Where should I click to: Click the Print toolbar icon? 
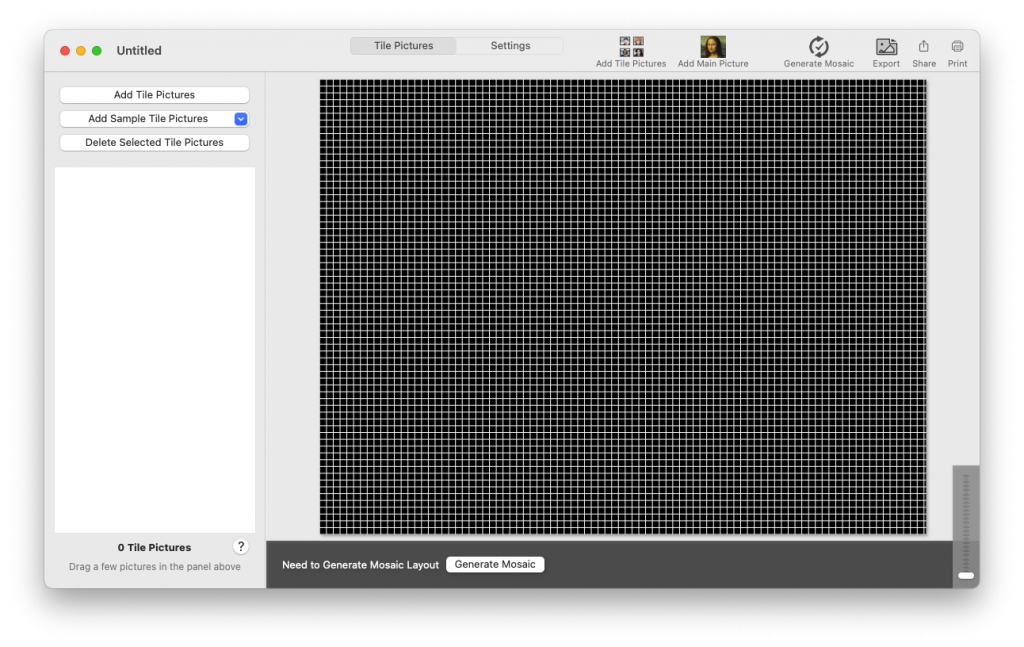[957, 46]
